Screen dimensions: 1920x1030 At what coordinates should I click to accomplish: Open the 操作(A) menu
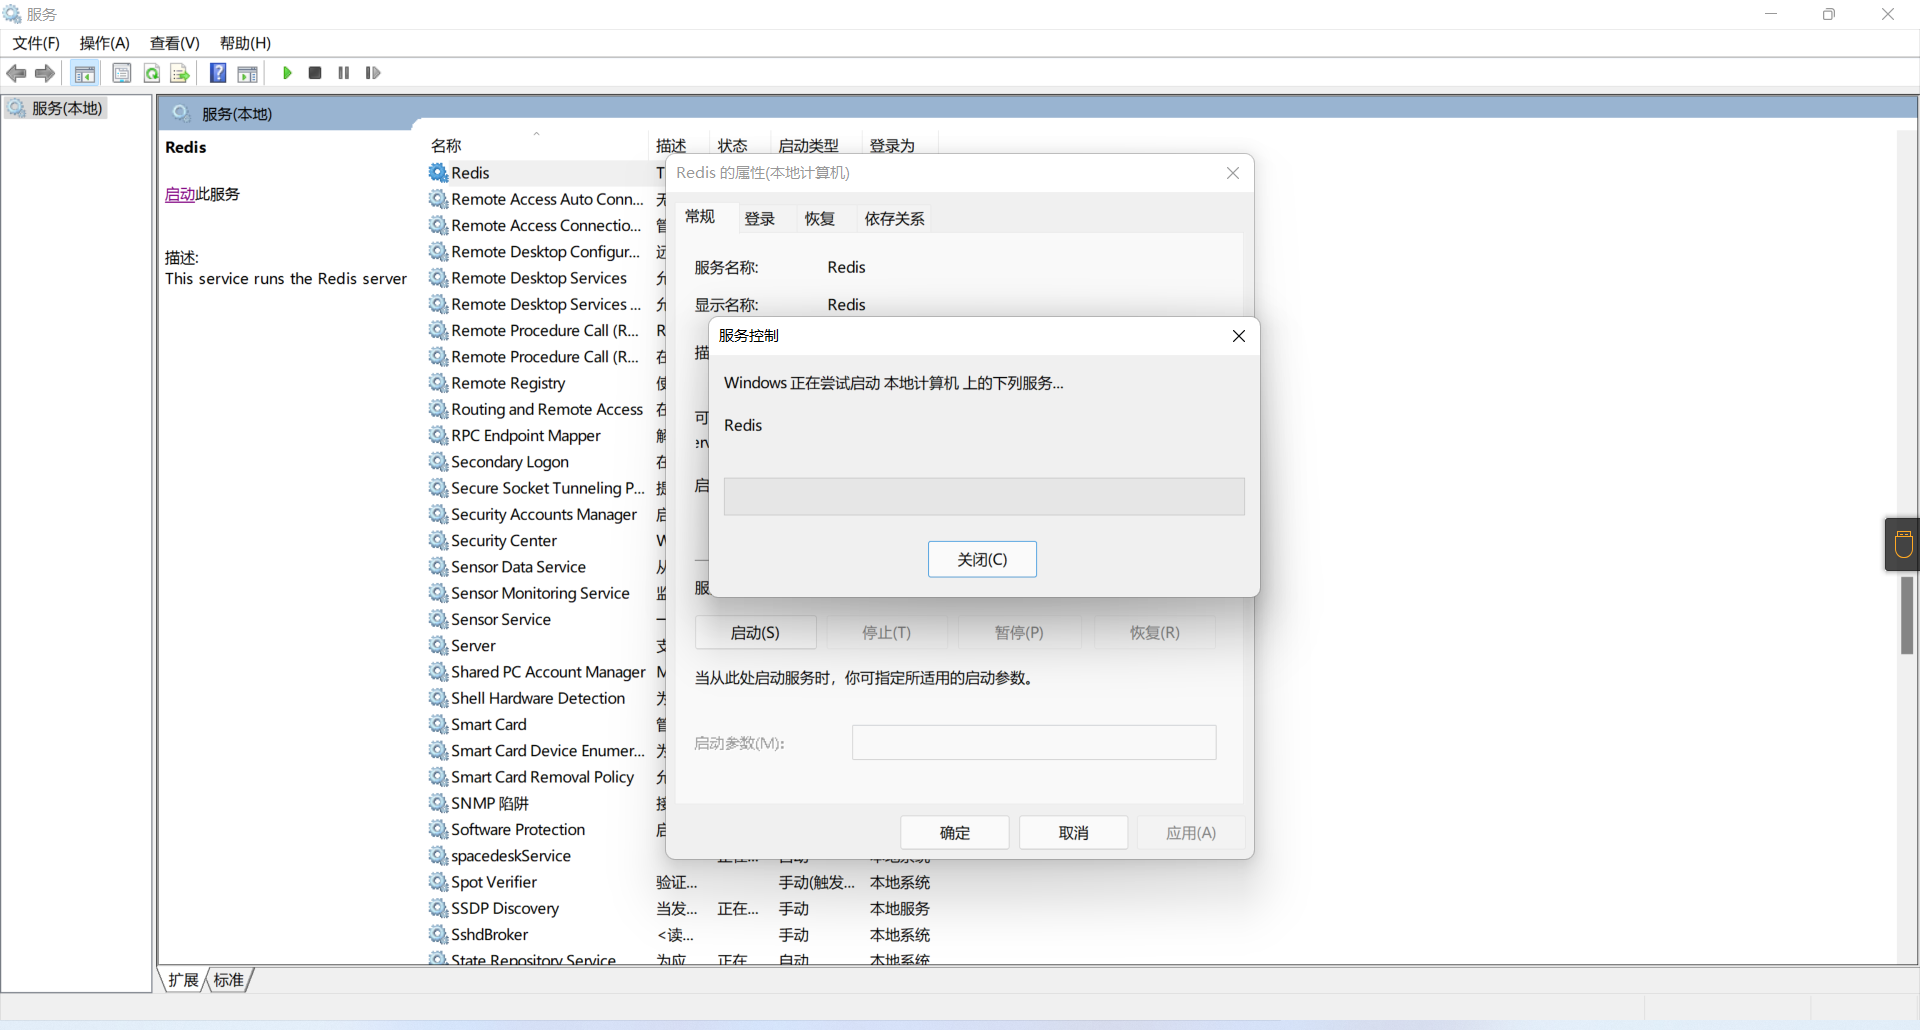click(105, 43)
